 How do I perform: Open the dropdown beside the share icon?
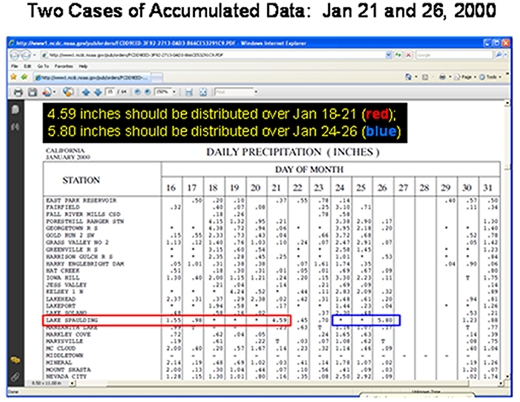pos(55,92)
